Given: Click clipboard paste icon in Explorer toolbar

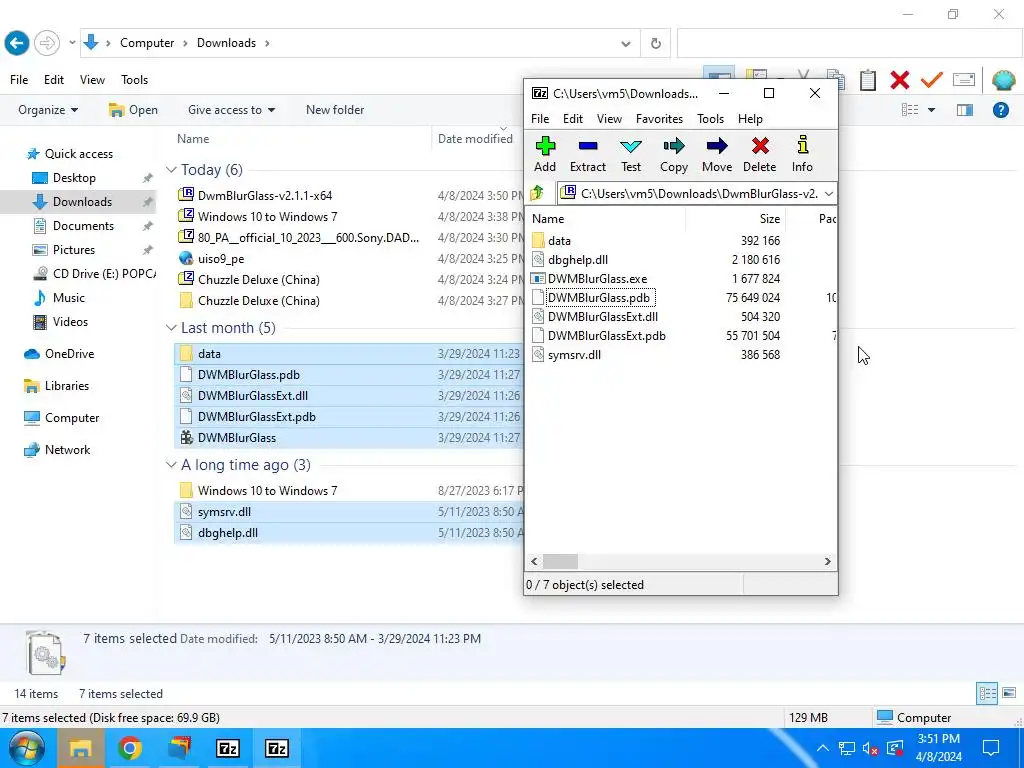Looking at the screenshot, I should click(868, 80).
